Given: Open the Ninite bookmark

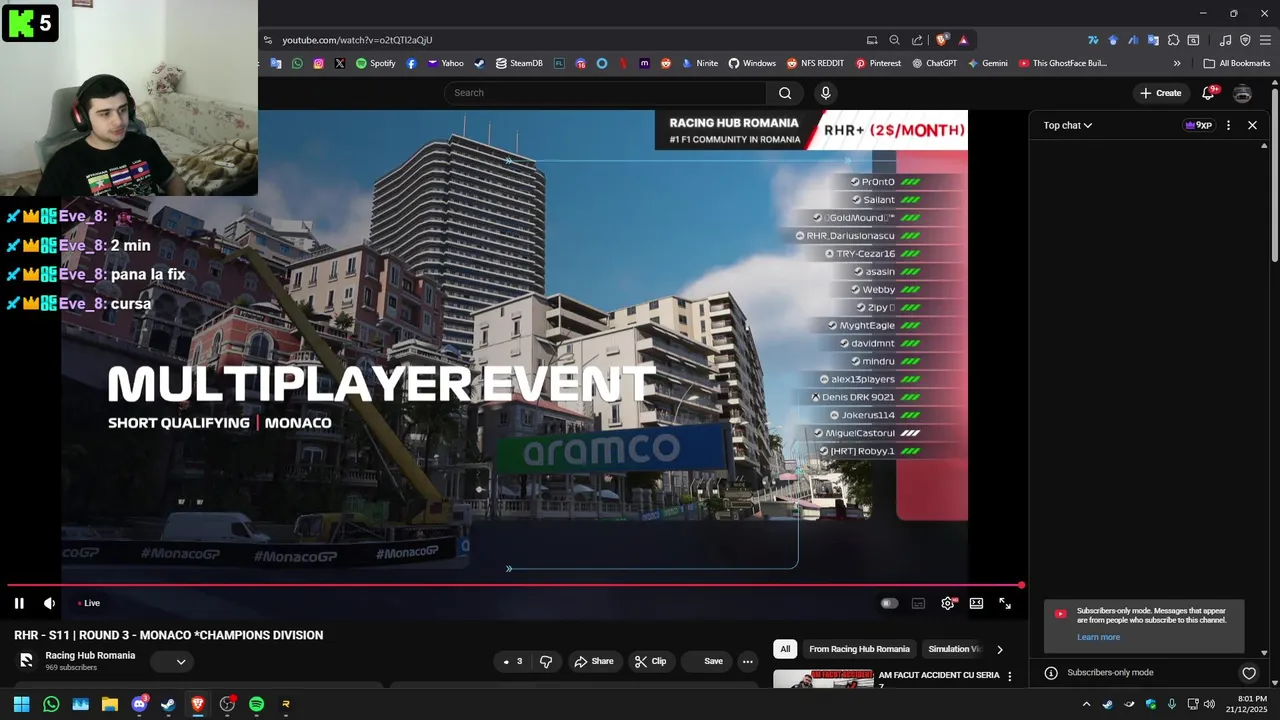Looking at the screenshot, I should pos(700,63).
